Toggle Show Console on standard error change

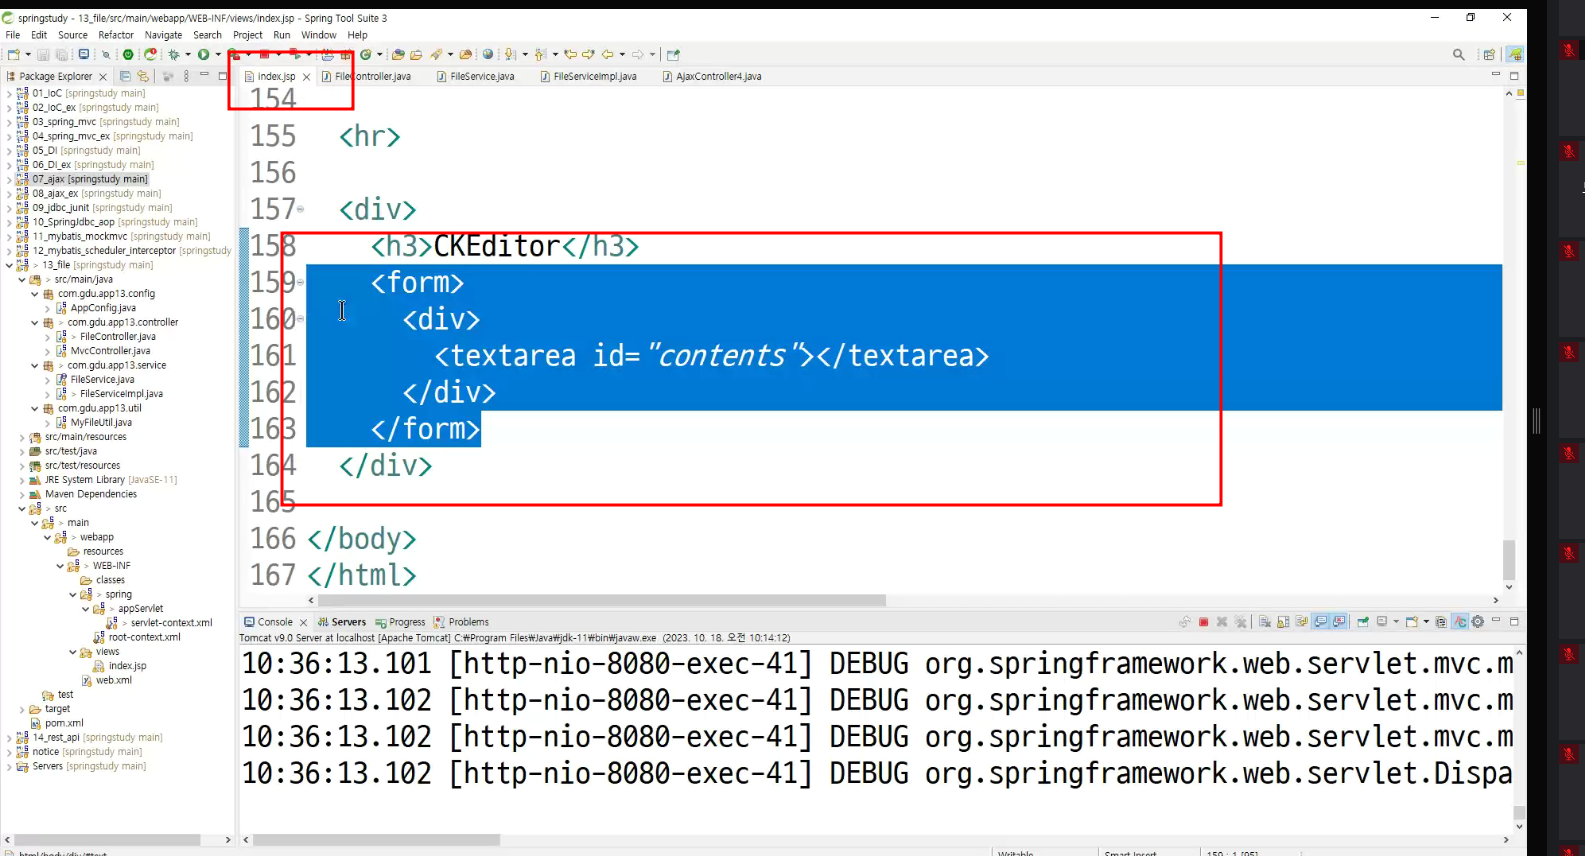point(1339,621)
